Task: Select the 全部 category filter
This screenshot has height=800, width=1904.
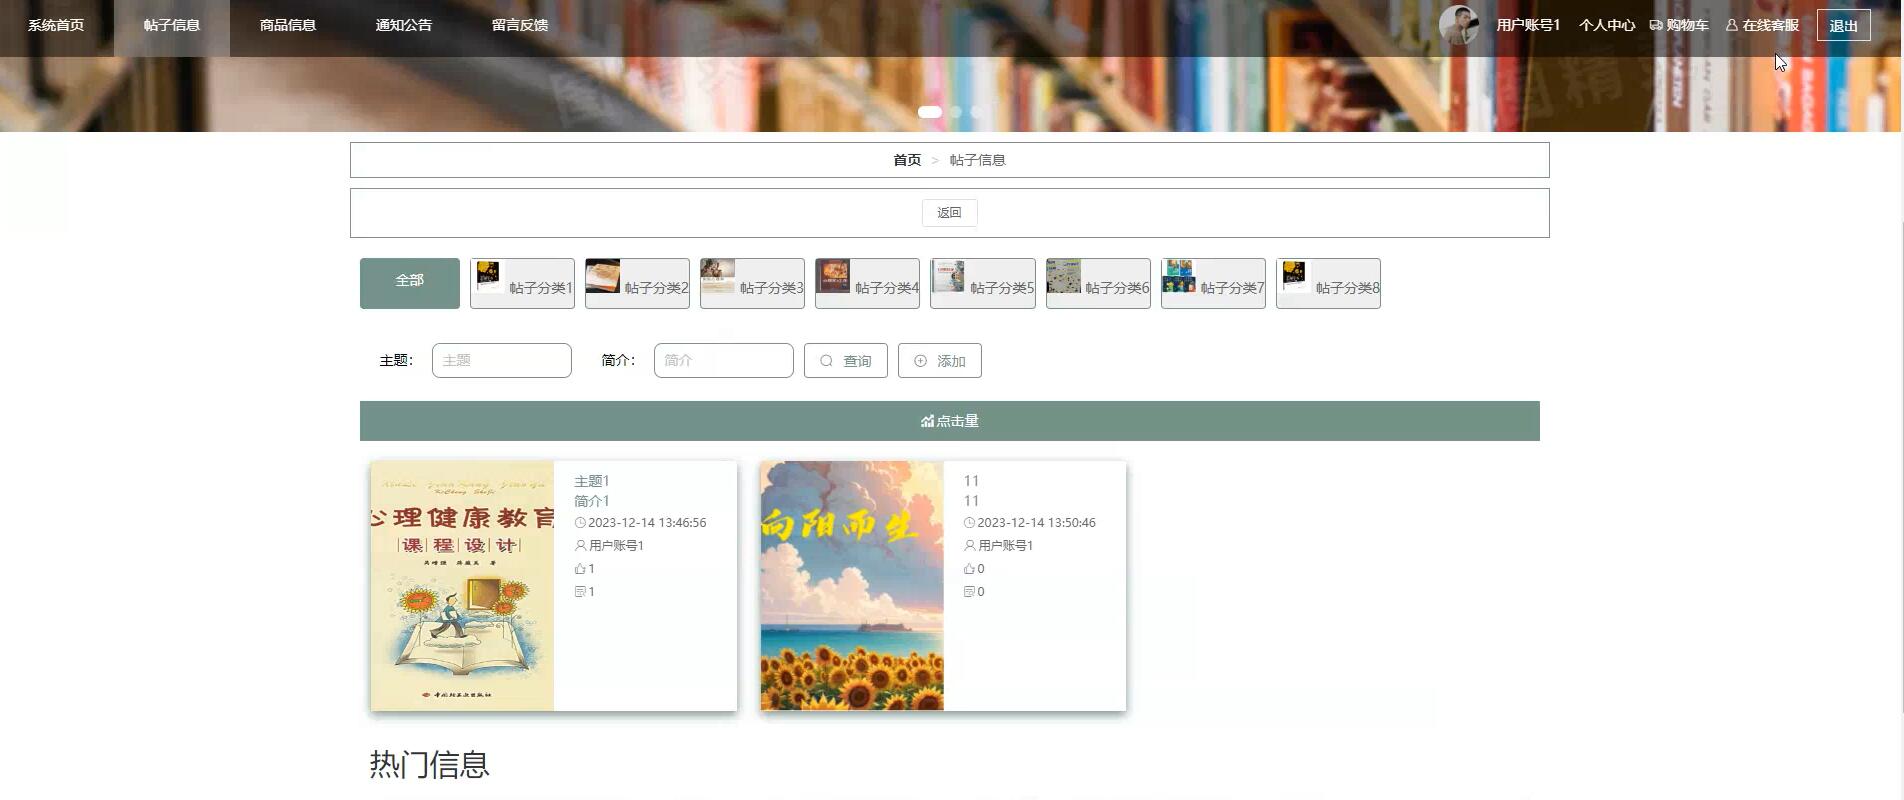Action: coord(410,283)
